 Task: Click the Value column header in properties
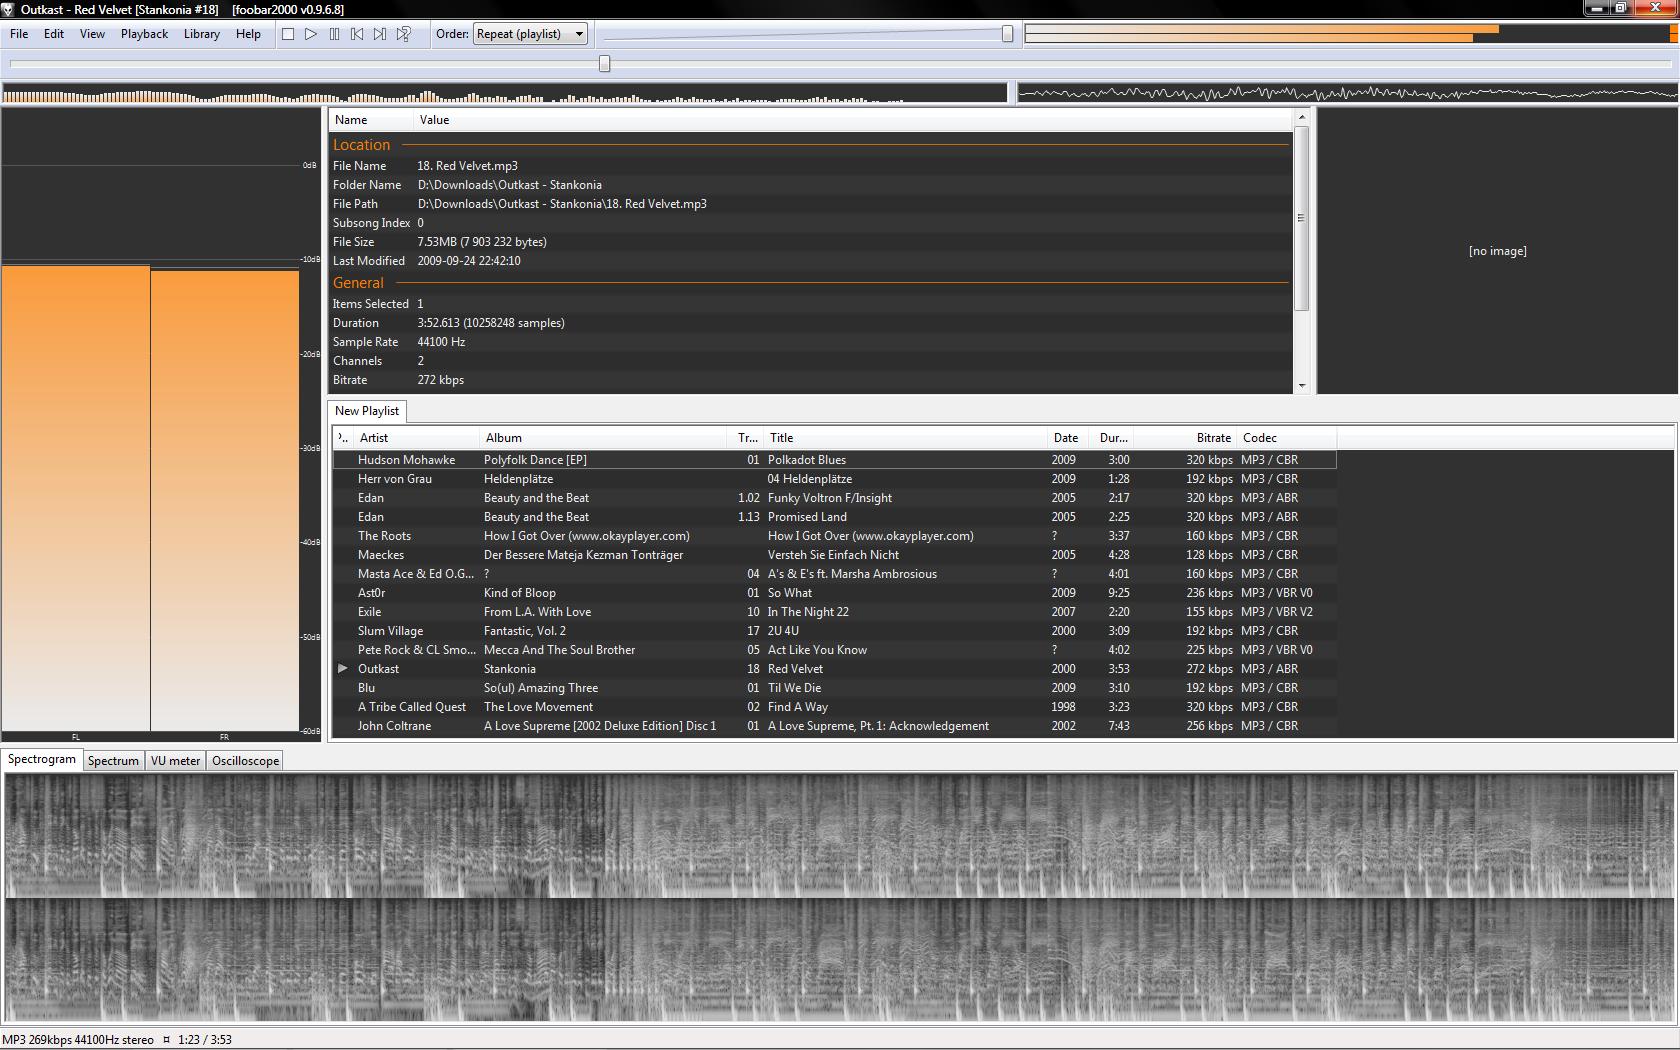852,120
